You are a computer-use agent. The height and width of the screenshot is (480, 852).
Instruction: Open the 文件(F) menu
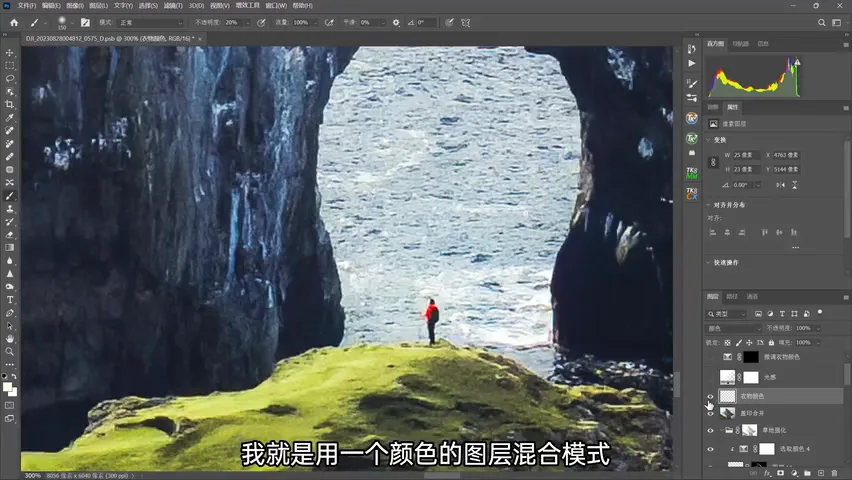pos(27,5)
